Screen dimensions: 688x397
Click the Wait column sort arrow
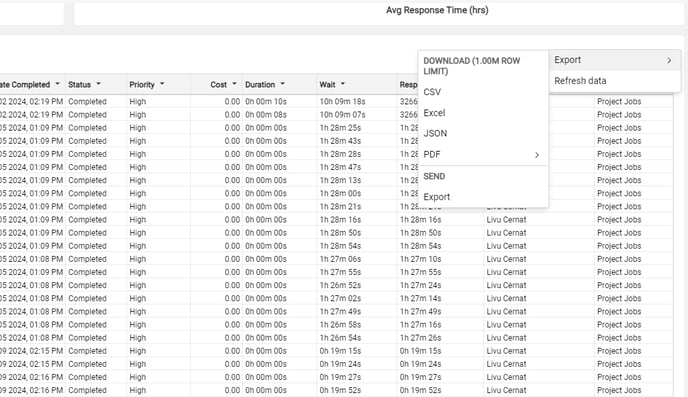[x=343, y=84]
